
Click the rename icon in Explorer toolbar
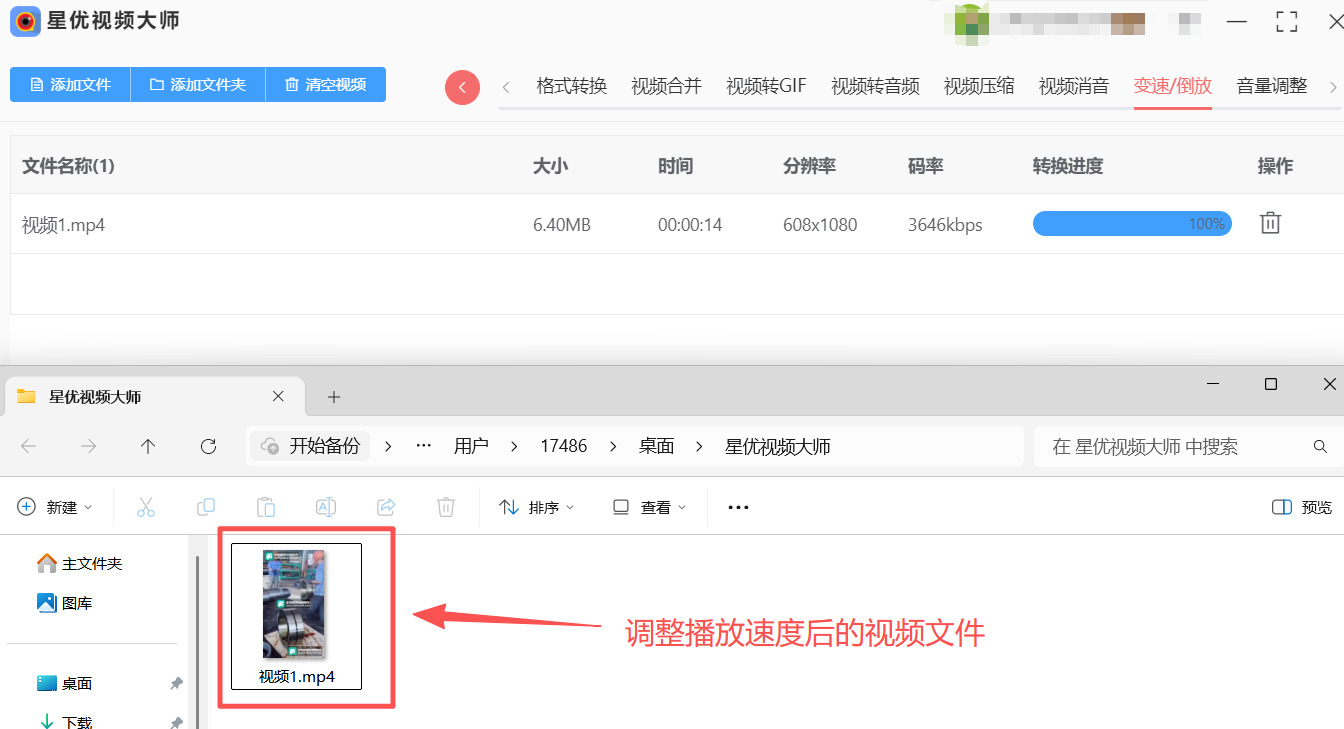(x=326, y=507)
